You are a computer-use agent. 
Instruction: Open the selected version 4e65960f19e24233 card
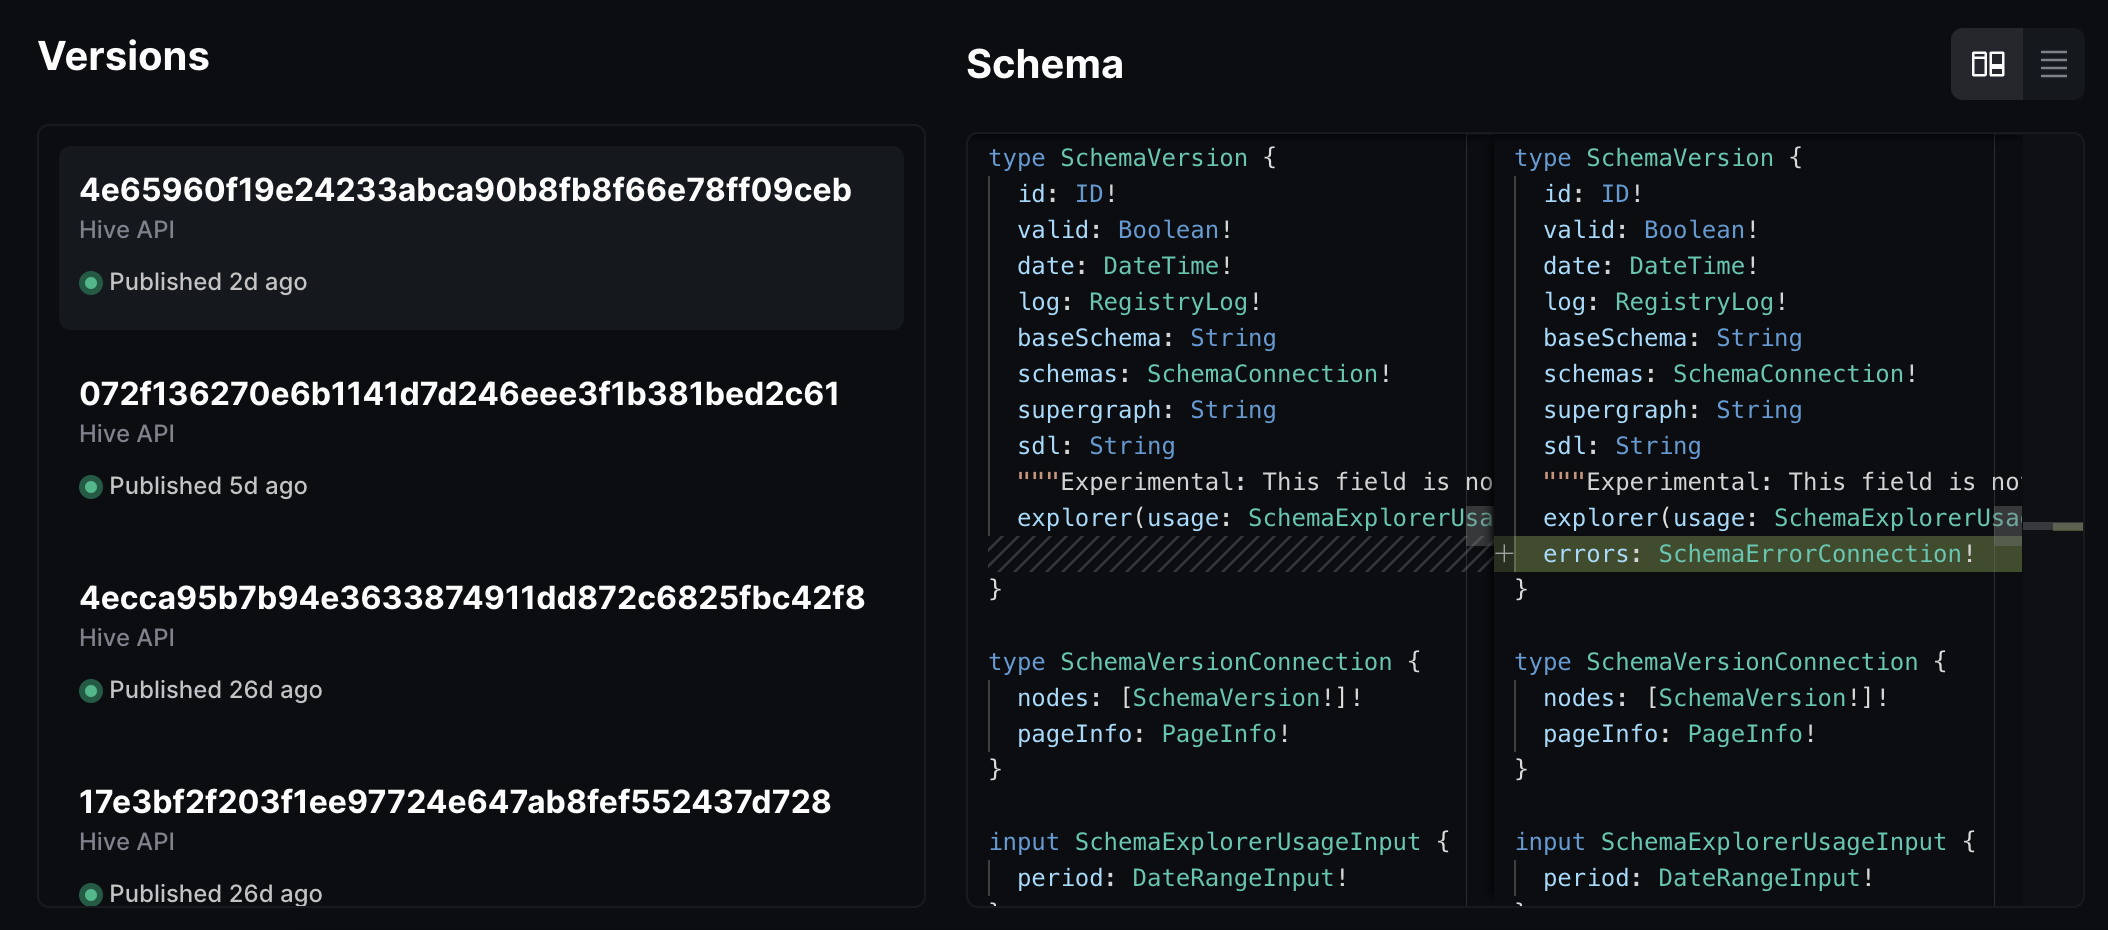466,235
